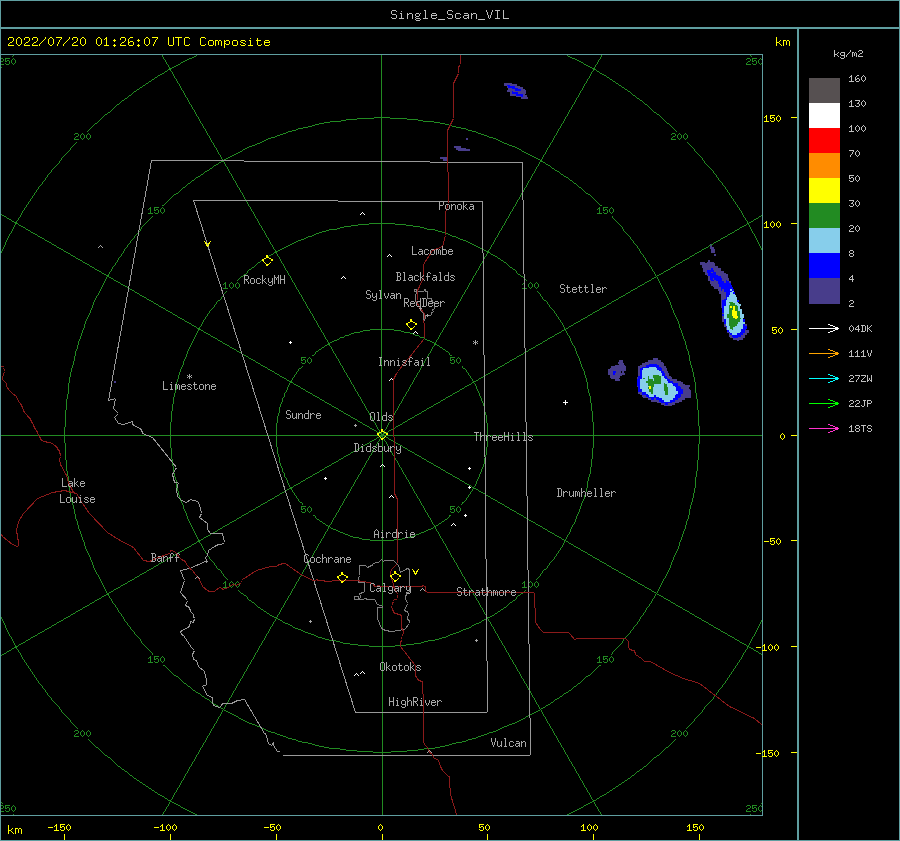The width and height of the screenshot is (900, 841).
Task: Click the Vulcan label
Action: 508,743
